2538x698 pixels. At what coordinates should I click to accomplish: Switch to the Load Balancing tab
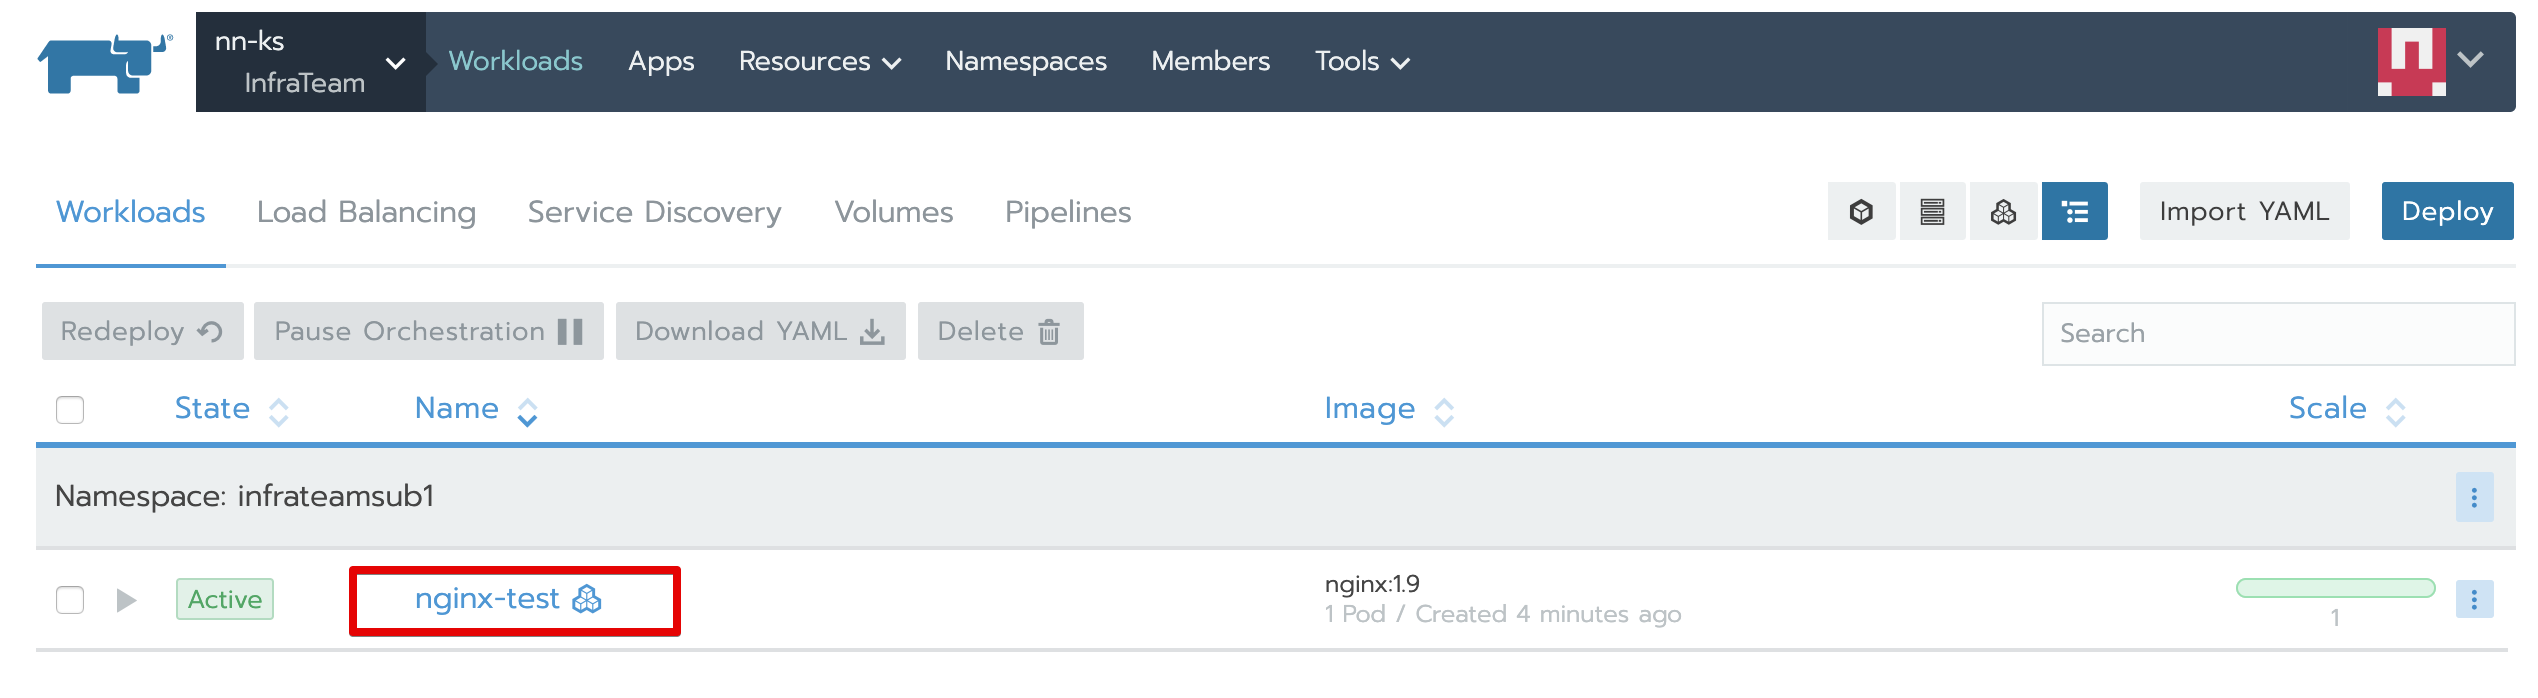[366, 212]
